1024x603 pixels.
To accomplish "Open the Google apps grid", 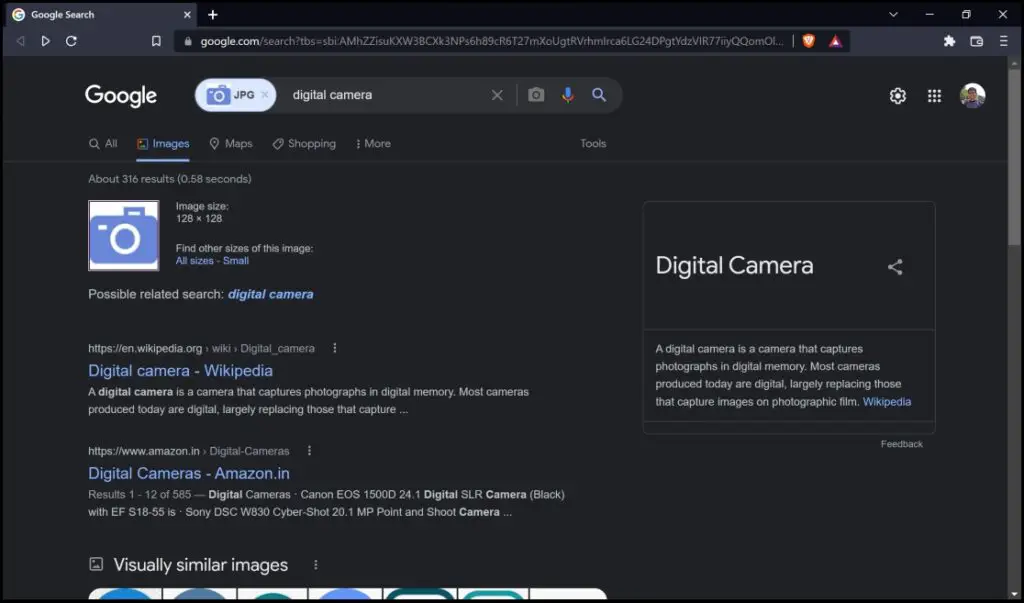I will [935, 95].
